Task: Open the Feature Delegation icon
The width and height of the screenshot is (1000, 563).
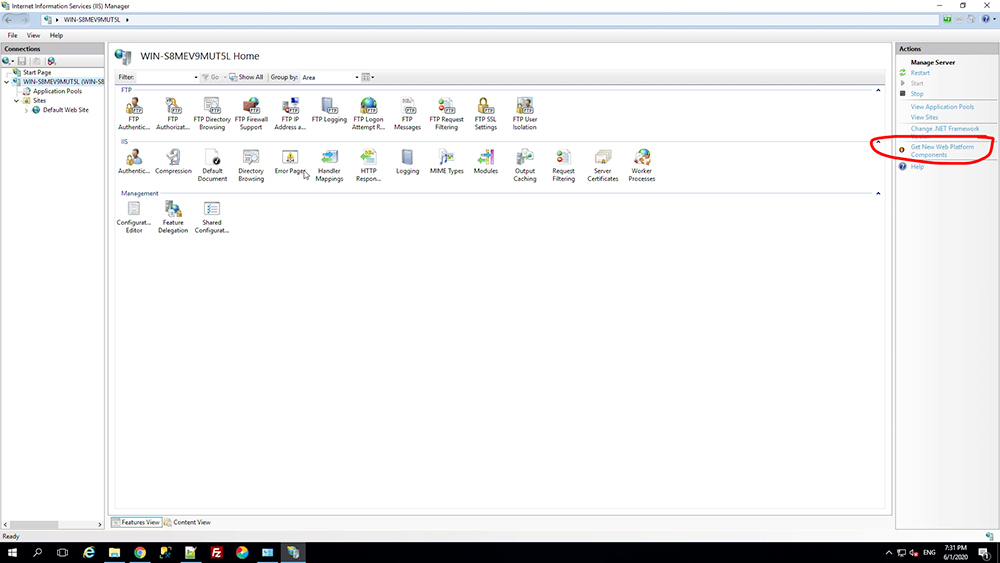Action: [173, 217]
